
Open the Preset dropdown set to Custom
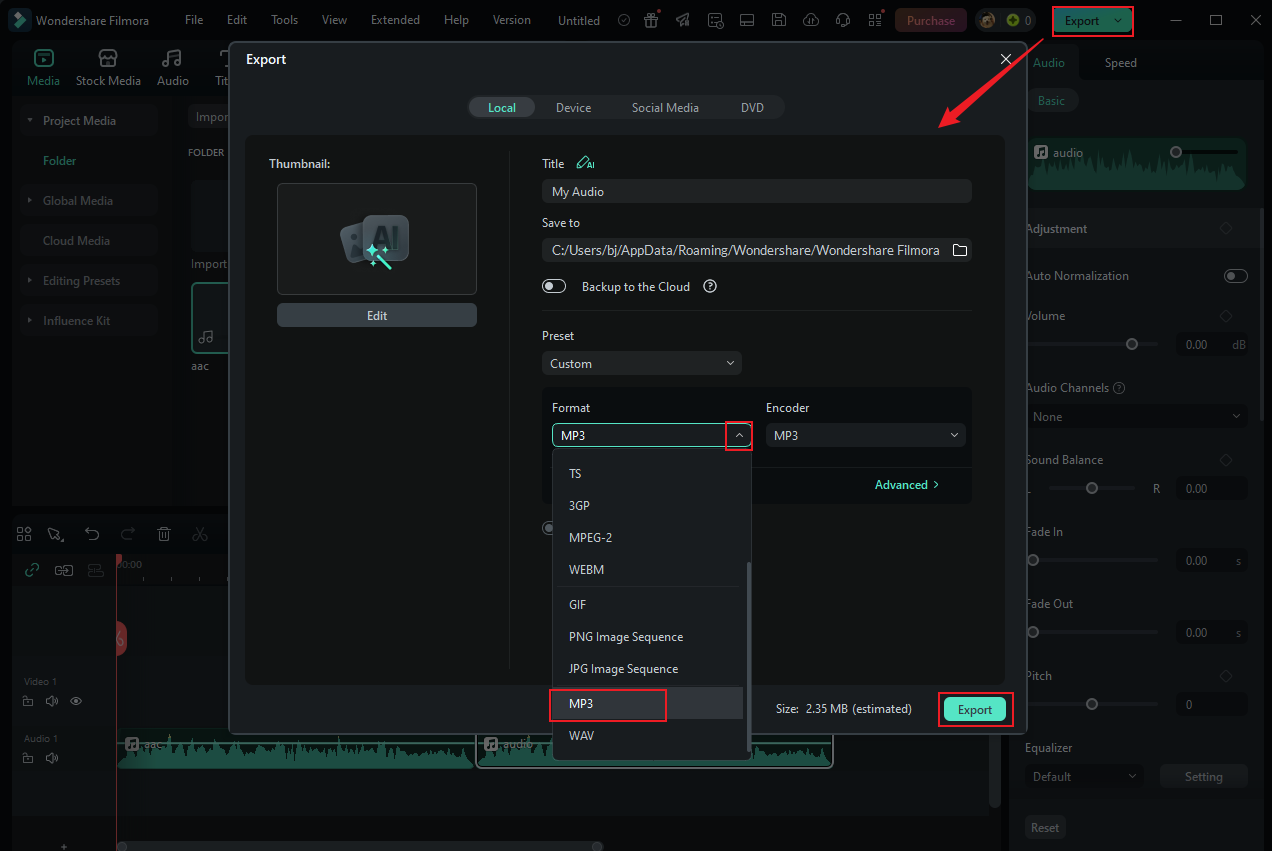641,363
